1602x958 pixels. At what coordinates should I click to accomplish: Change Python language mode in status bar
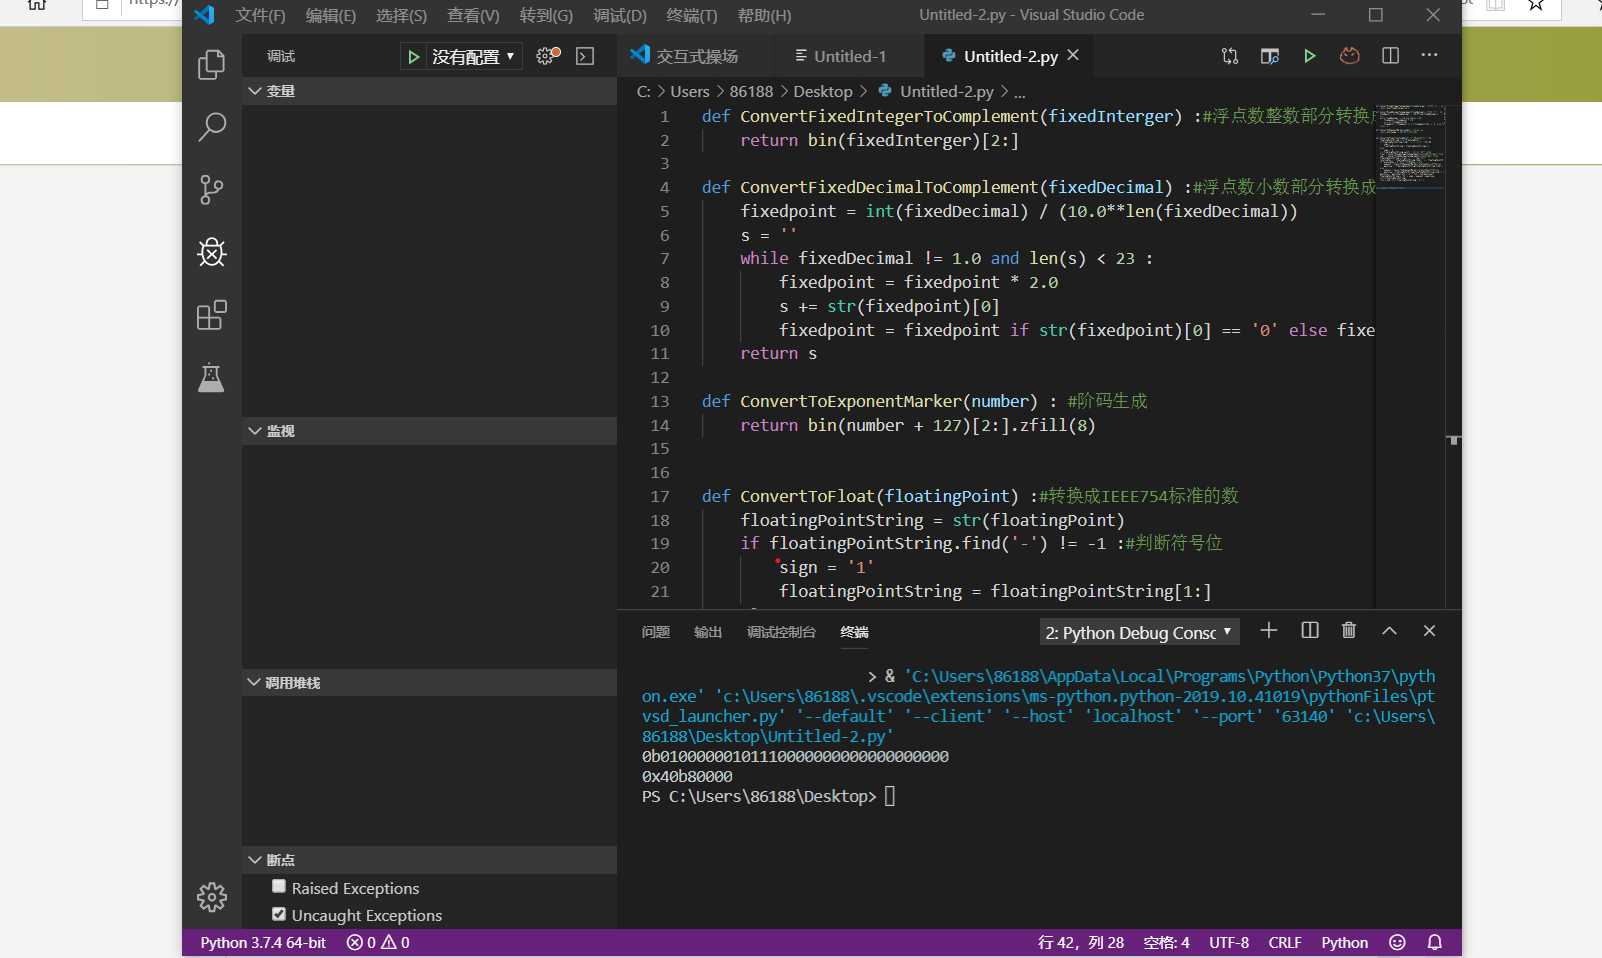[1344, 943]
